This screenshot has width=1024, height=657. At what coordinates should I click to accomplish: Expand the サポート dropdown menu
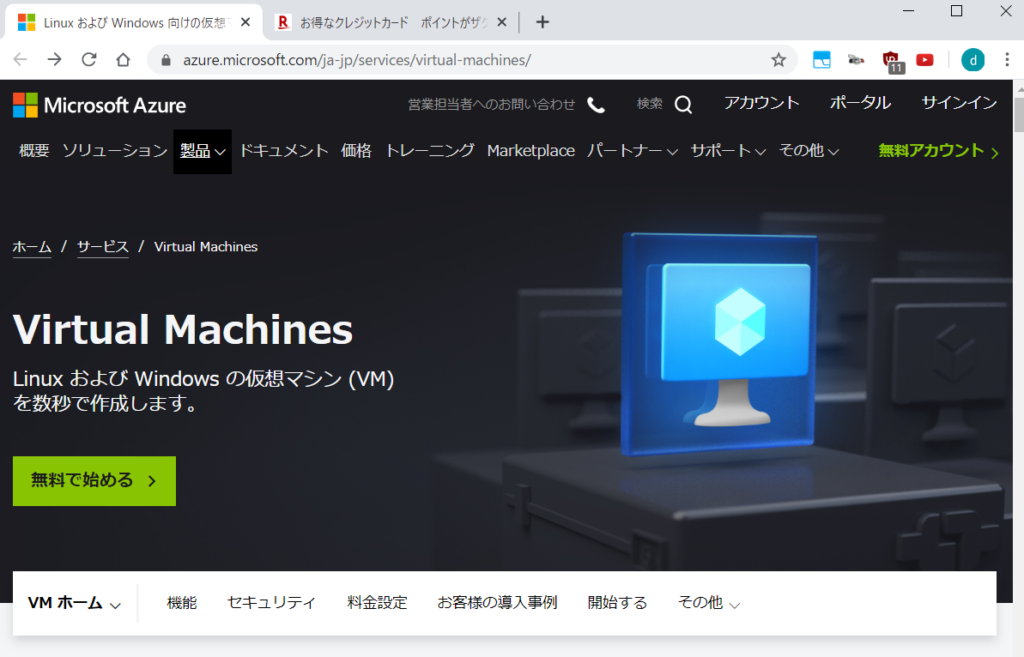[728, 151]
